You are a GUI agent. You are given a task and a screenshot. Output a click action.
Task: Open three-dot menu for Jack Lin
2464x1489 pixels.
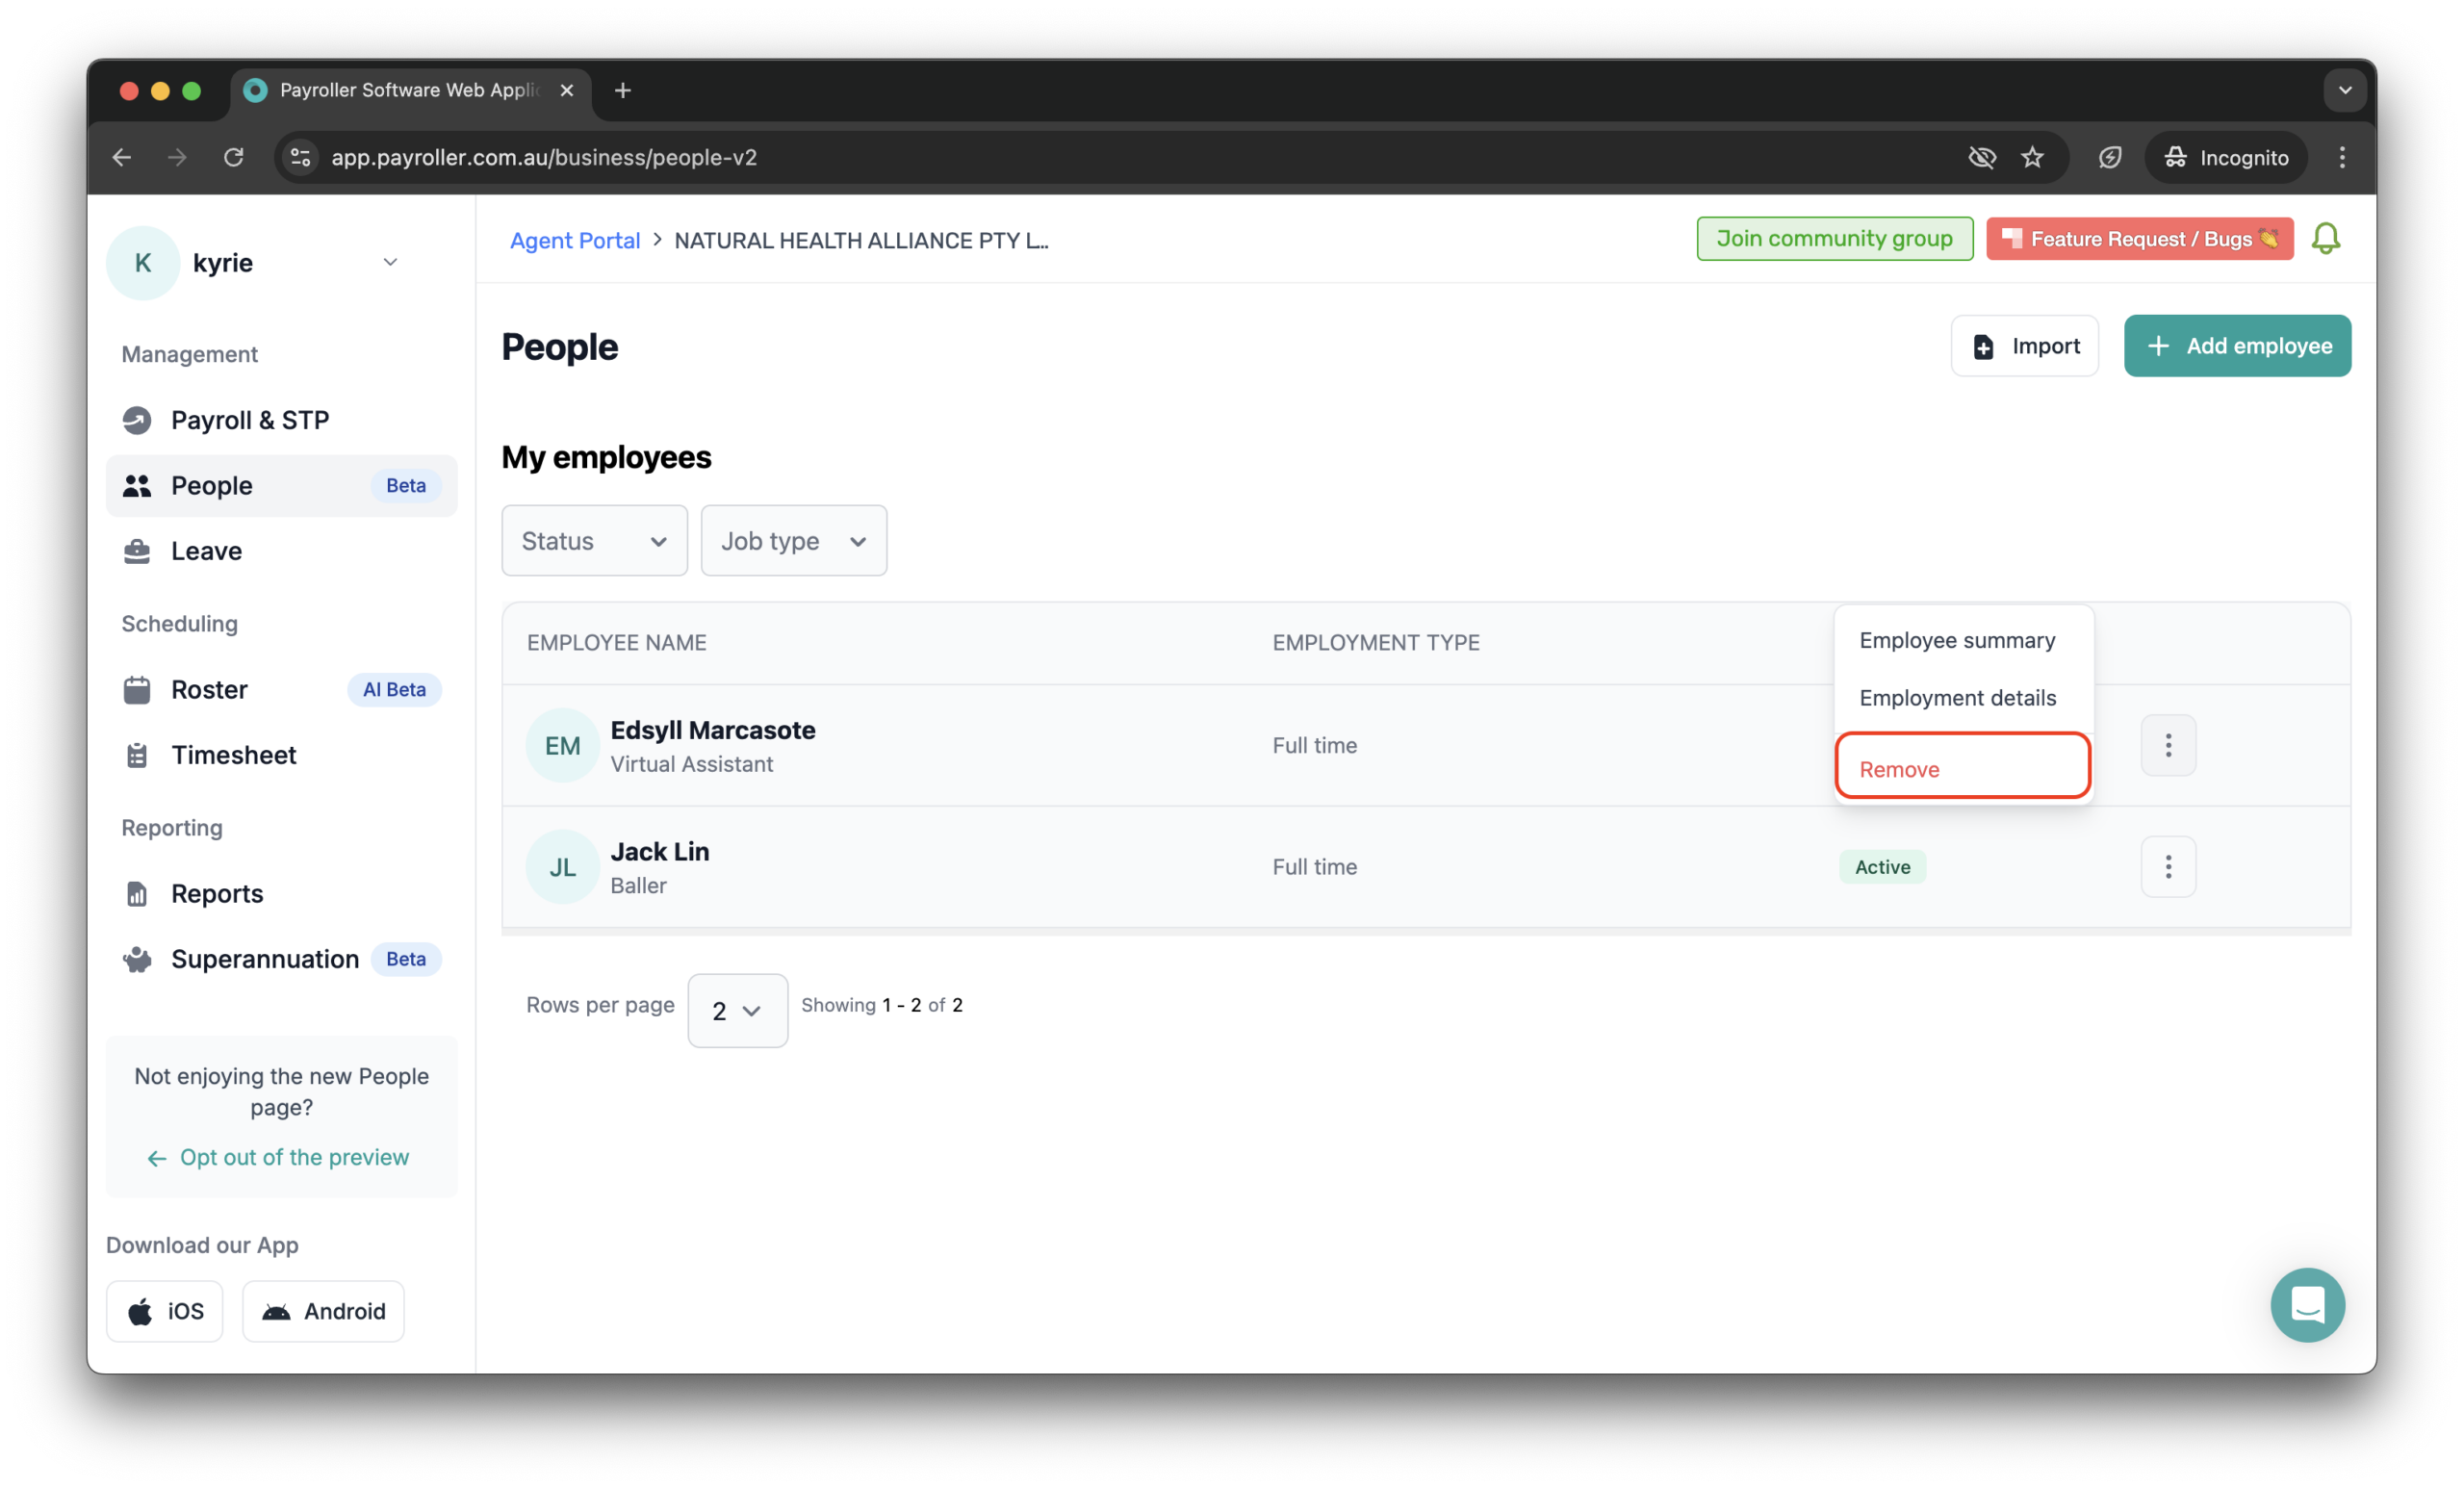pyautogui.click(x=2168, y=867)
